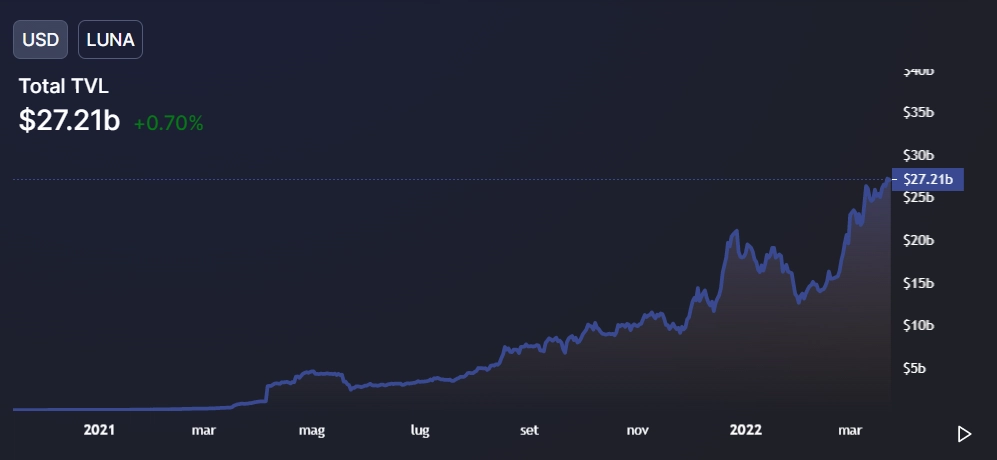Select the $5b price axis label
997x460 pixels.
coord(913,368)
